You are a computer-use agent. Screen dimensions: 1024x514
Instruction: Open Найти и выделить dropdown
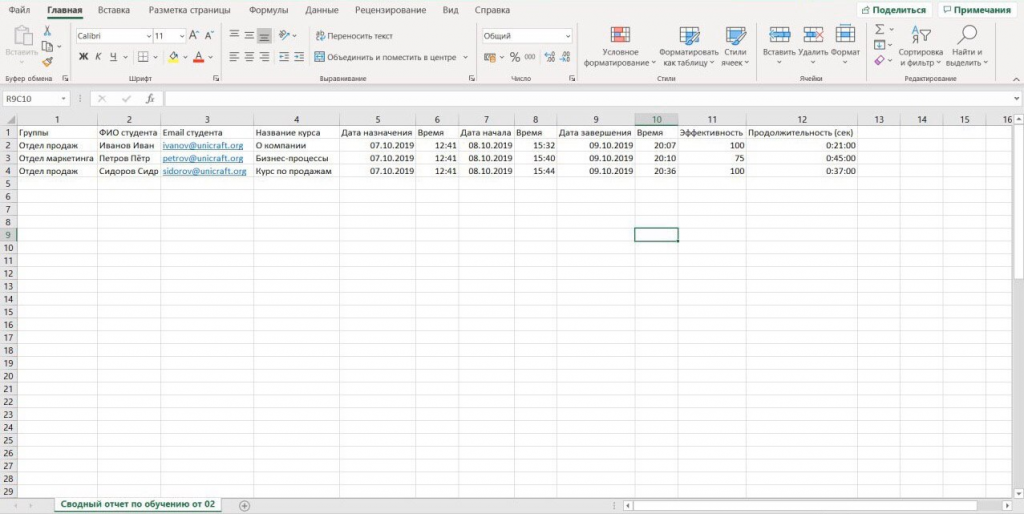(967, 46)
